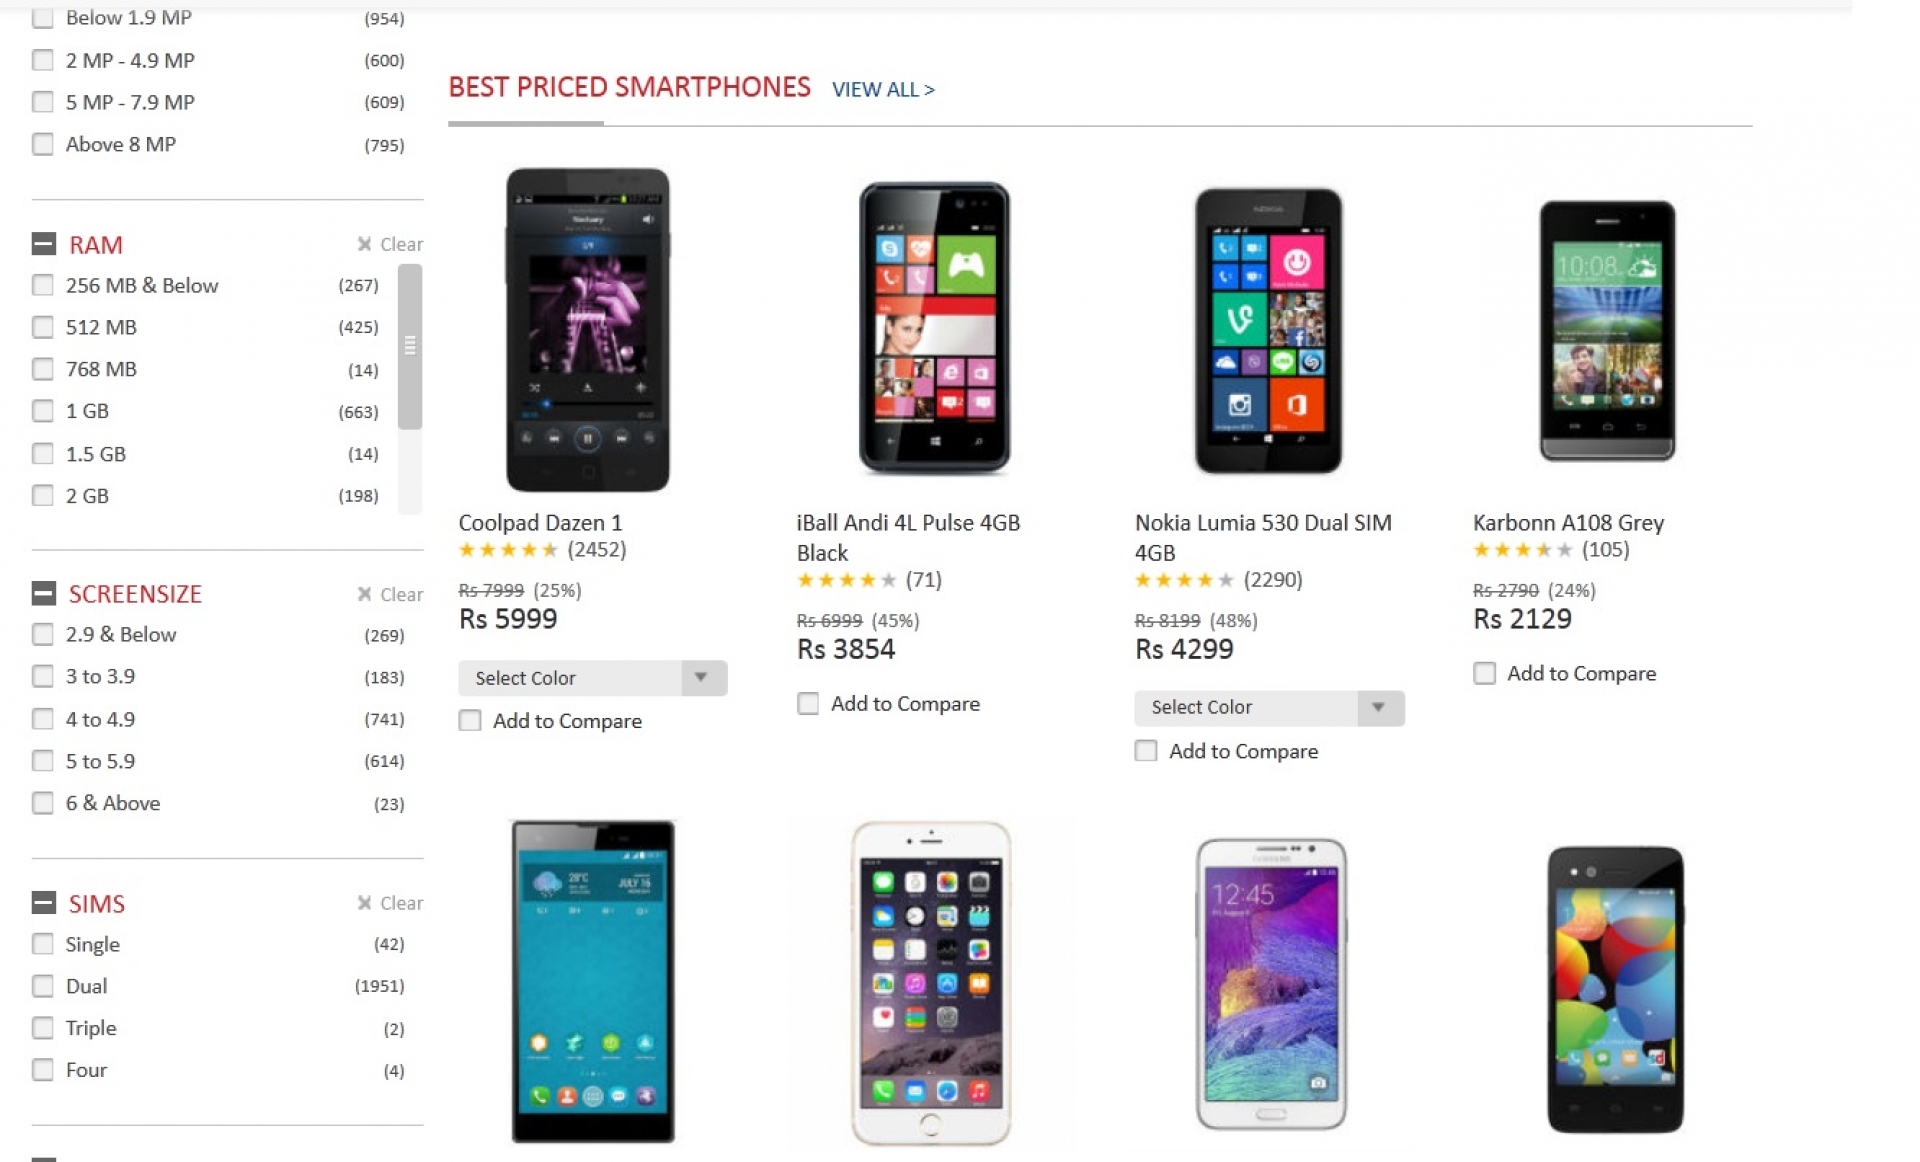The height and width of the screenshot is (1162, 1920).
Task: Switch to the BEST PRICED SMARTPHONES tab
Action: [628, 87]
